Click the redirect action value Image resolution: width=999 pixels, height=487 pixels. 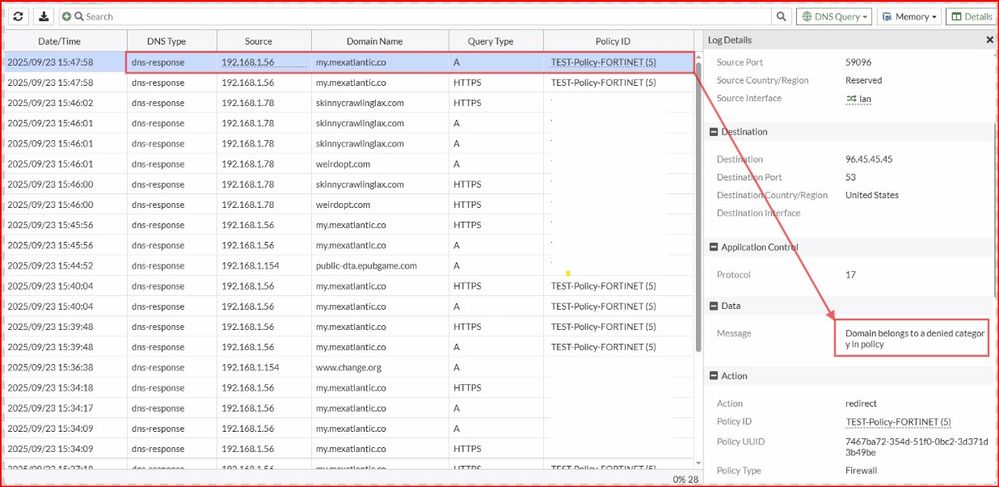tap(861, 403)
